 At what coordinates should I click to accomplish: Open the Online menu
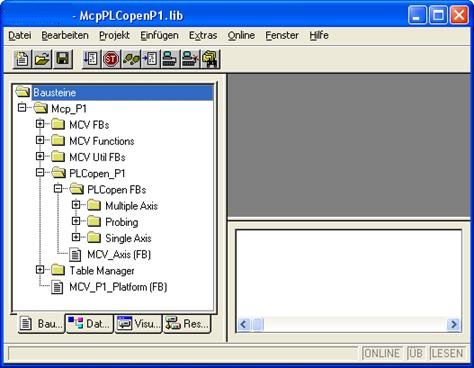point(241,35)
